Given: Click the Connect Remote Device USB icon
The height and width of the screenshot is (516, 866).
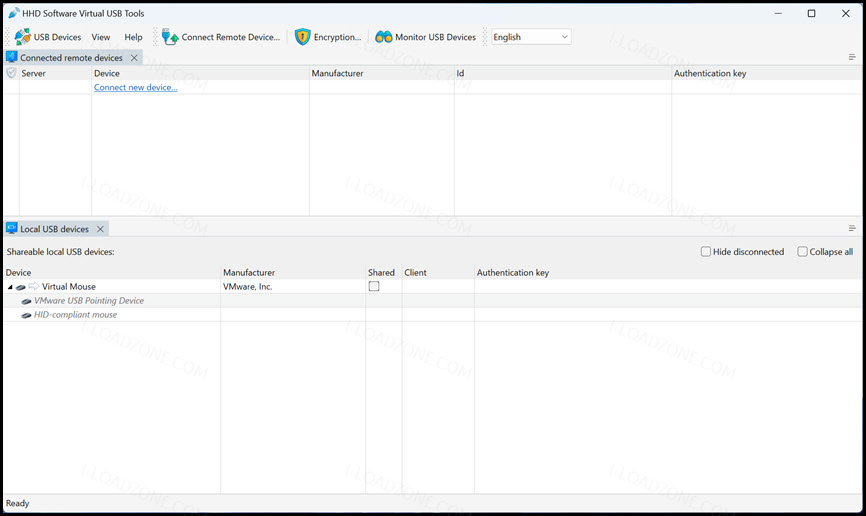Looking at the screenshot, I should (x=170, y=37).
